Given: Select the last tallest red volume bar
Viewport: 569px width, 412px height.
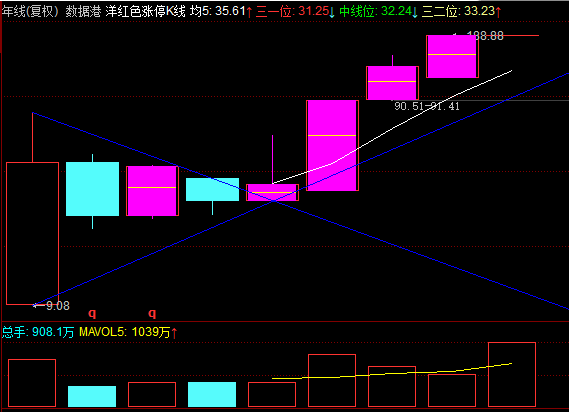Looking at the screenshot, I should (x=512, y=374).
